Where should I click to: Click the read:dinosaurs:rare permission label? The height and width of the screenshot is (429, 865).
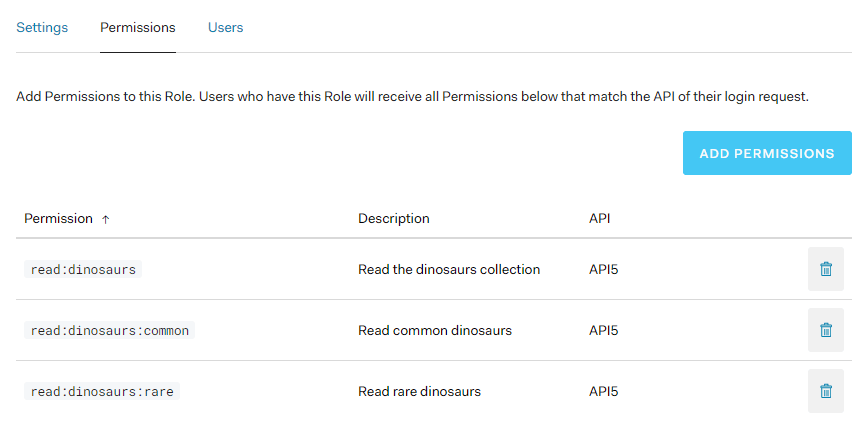102,391
